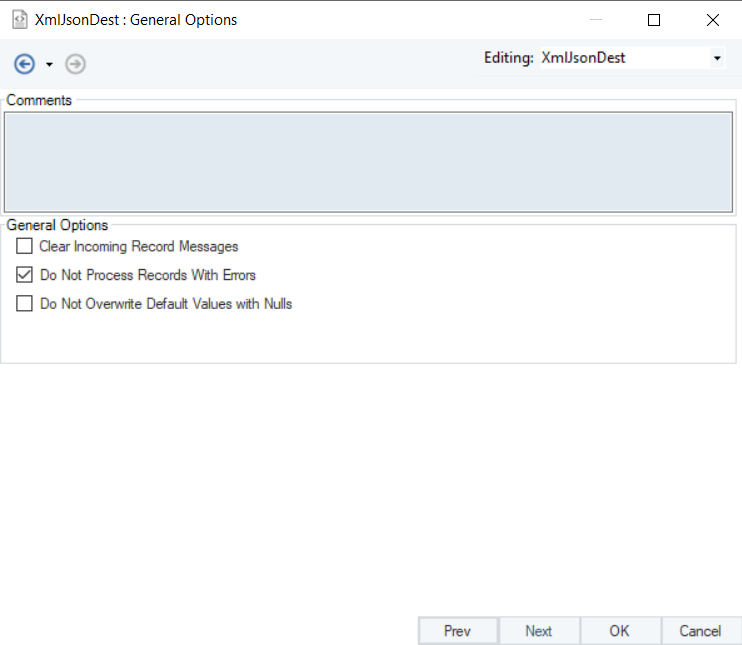Click the General Options group label
Screen dimensions: 742x645
coord(57,225)
